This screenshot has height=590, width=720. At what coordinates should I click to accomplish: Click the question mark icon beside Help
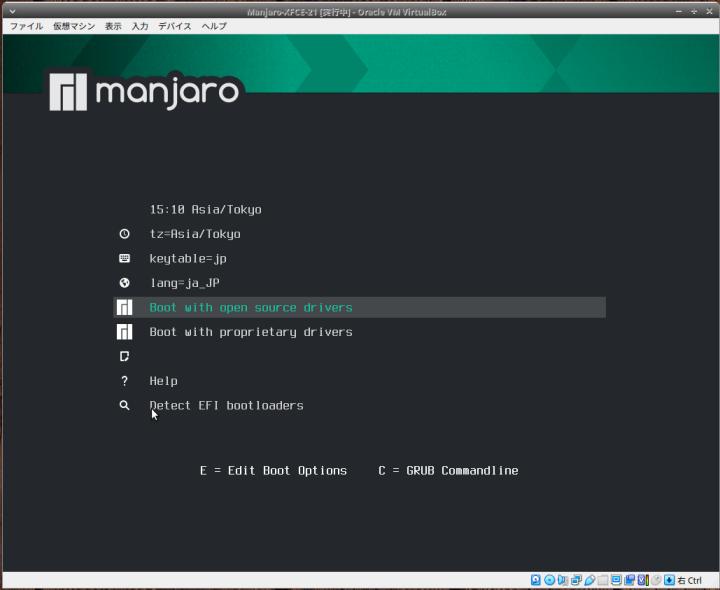click(124, 381)
